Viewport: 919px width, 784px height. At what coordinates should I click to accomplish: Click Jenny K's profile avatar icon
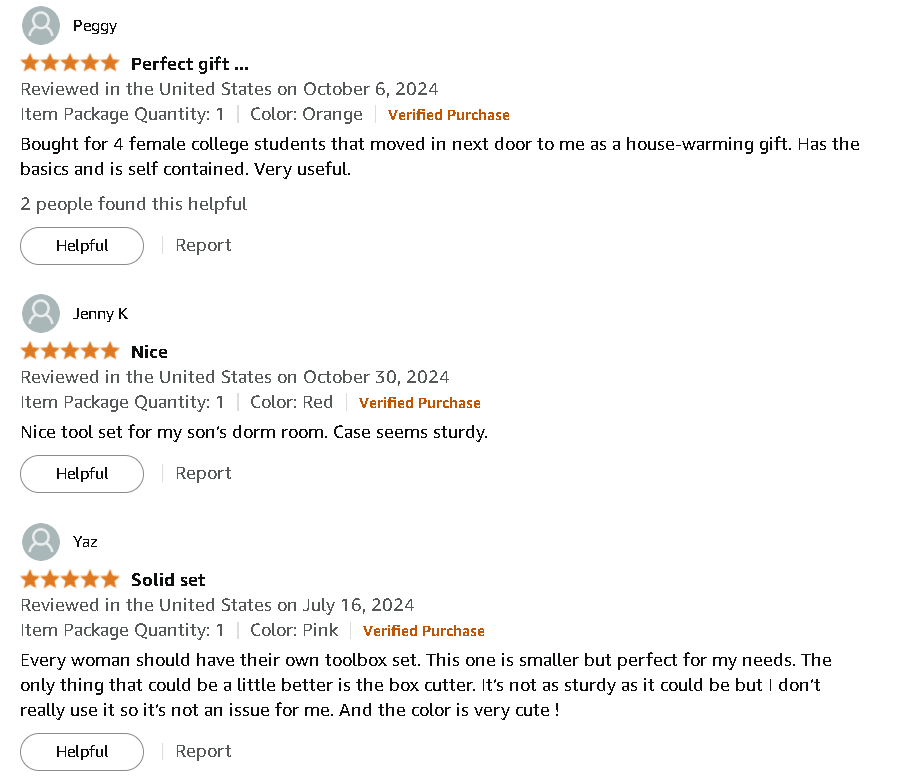41,313
